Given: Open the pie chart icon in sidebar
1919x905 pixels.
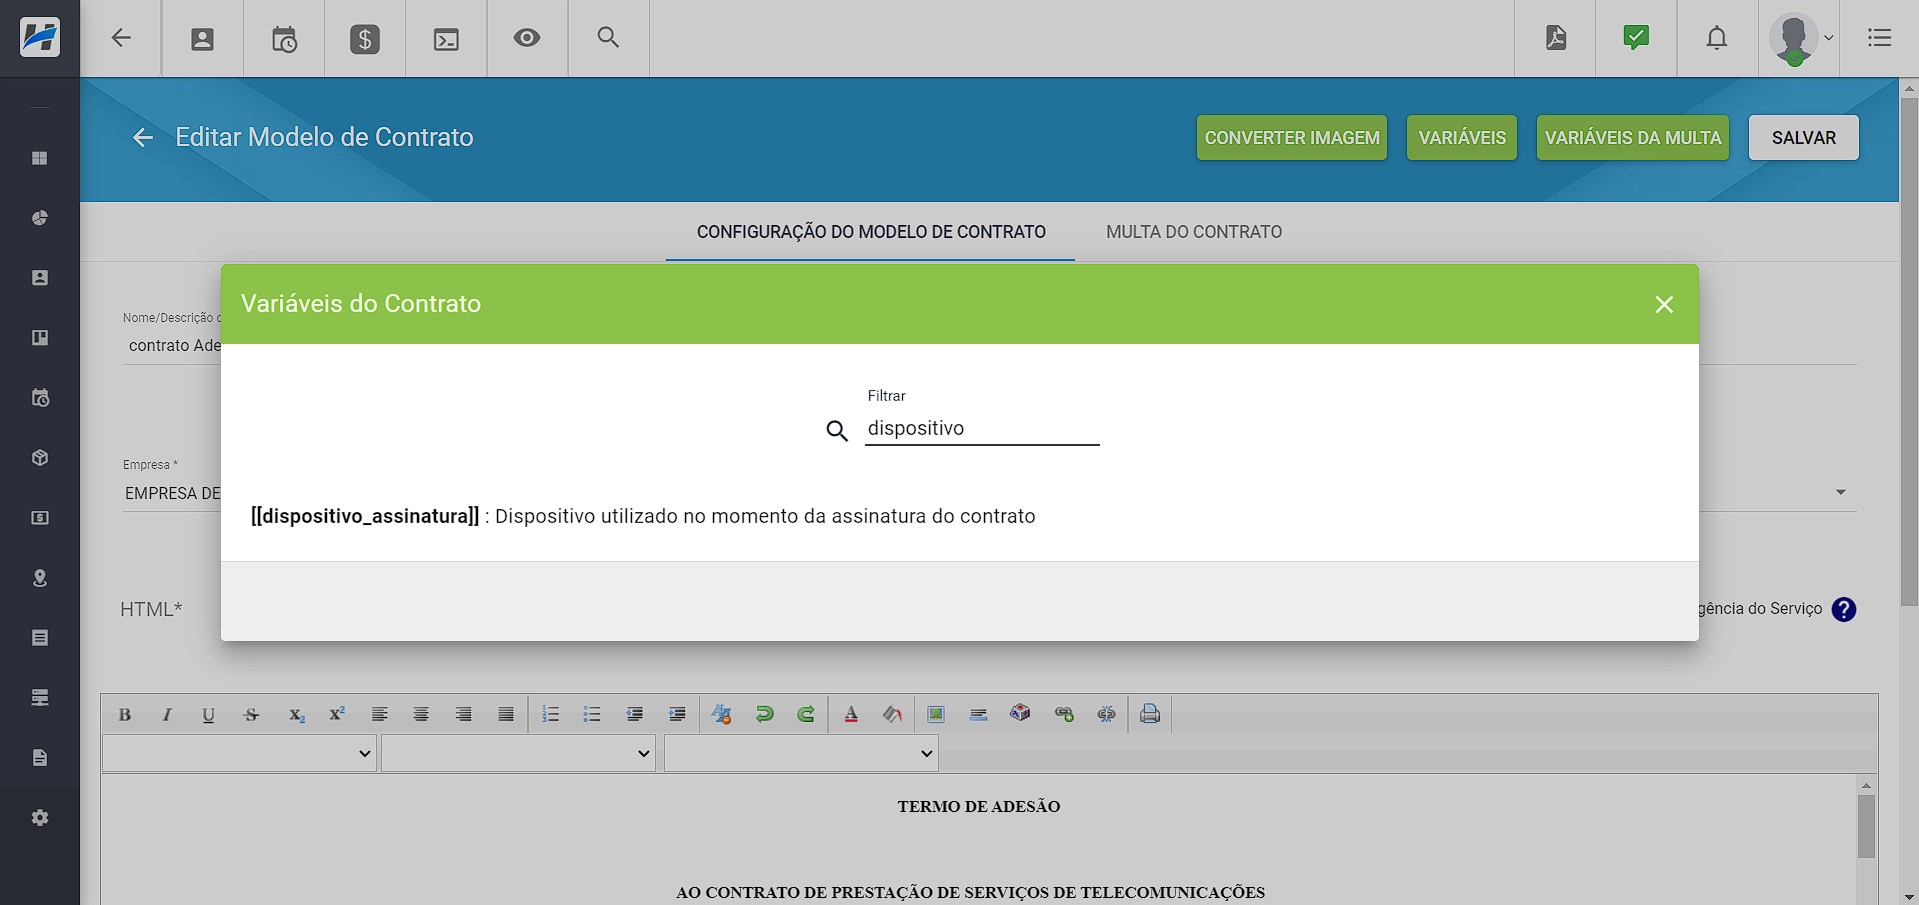Looking at the screenshot, I should [40, 218].
